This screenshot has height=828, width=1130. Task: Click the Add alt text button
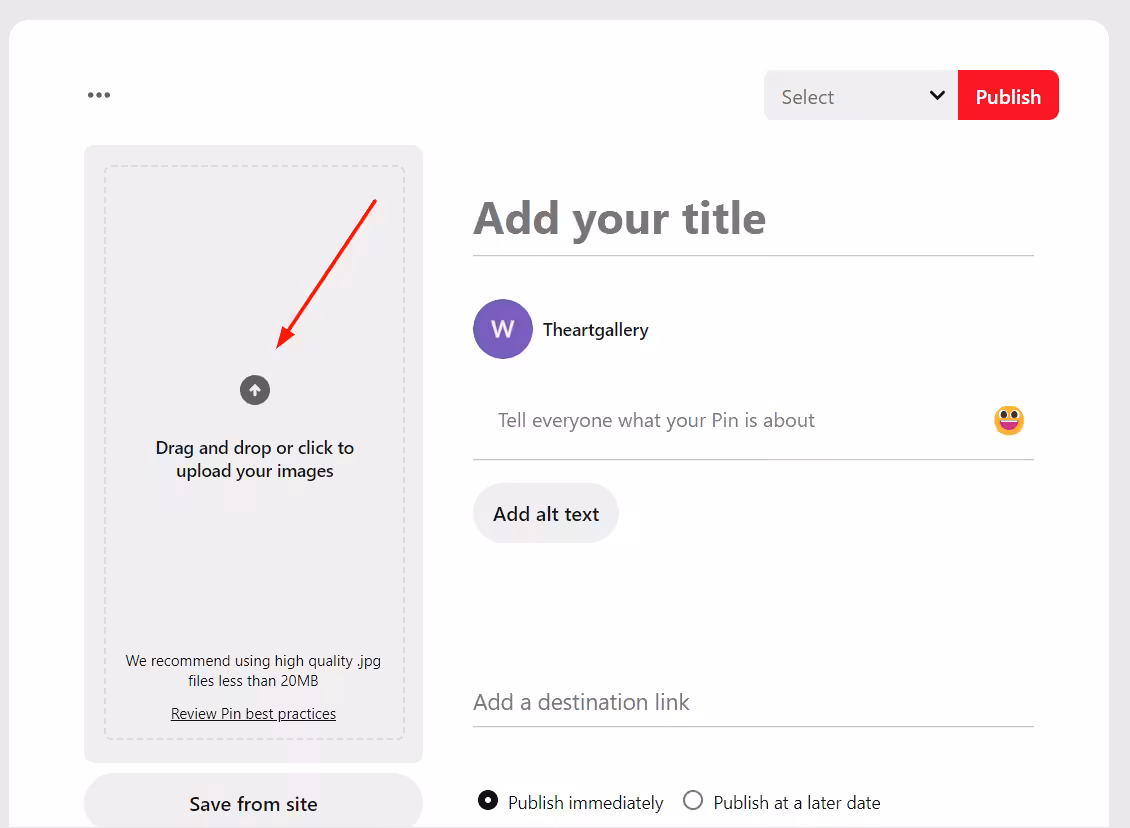546,513
